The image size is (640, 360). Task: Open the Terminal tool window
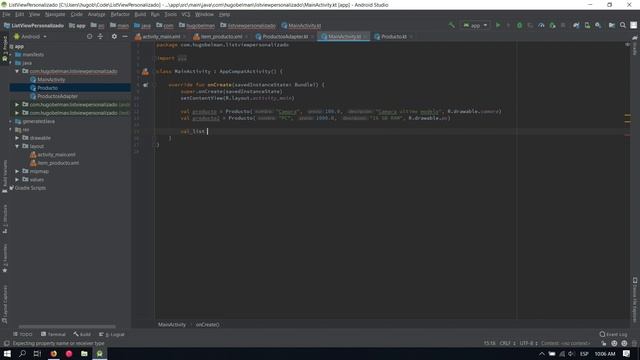pos(53,334)
